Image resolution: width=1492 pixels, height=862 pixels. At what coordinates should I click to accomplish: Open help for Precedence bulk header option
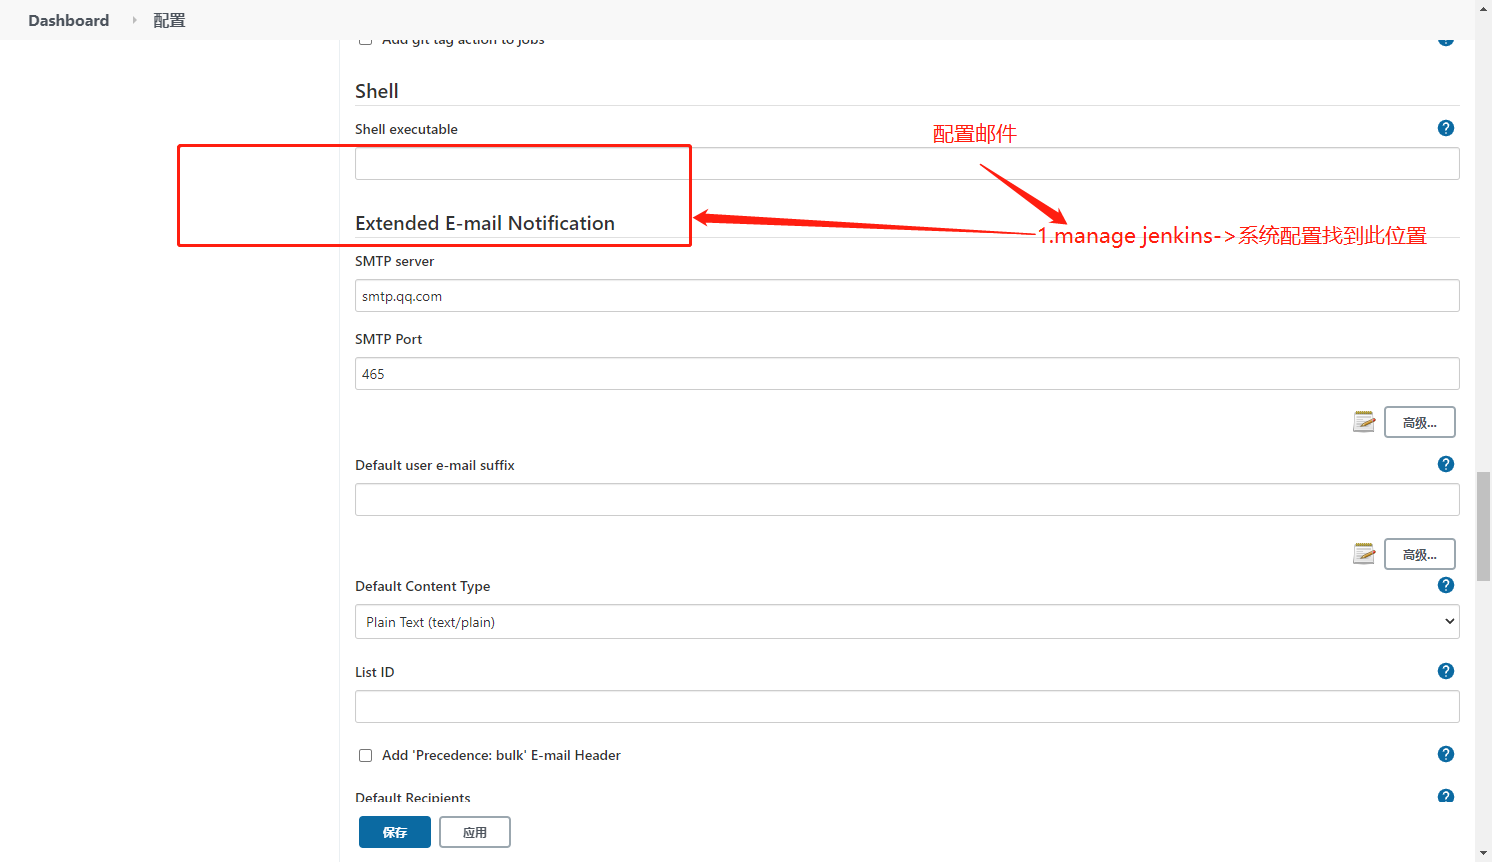1446,754
